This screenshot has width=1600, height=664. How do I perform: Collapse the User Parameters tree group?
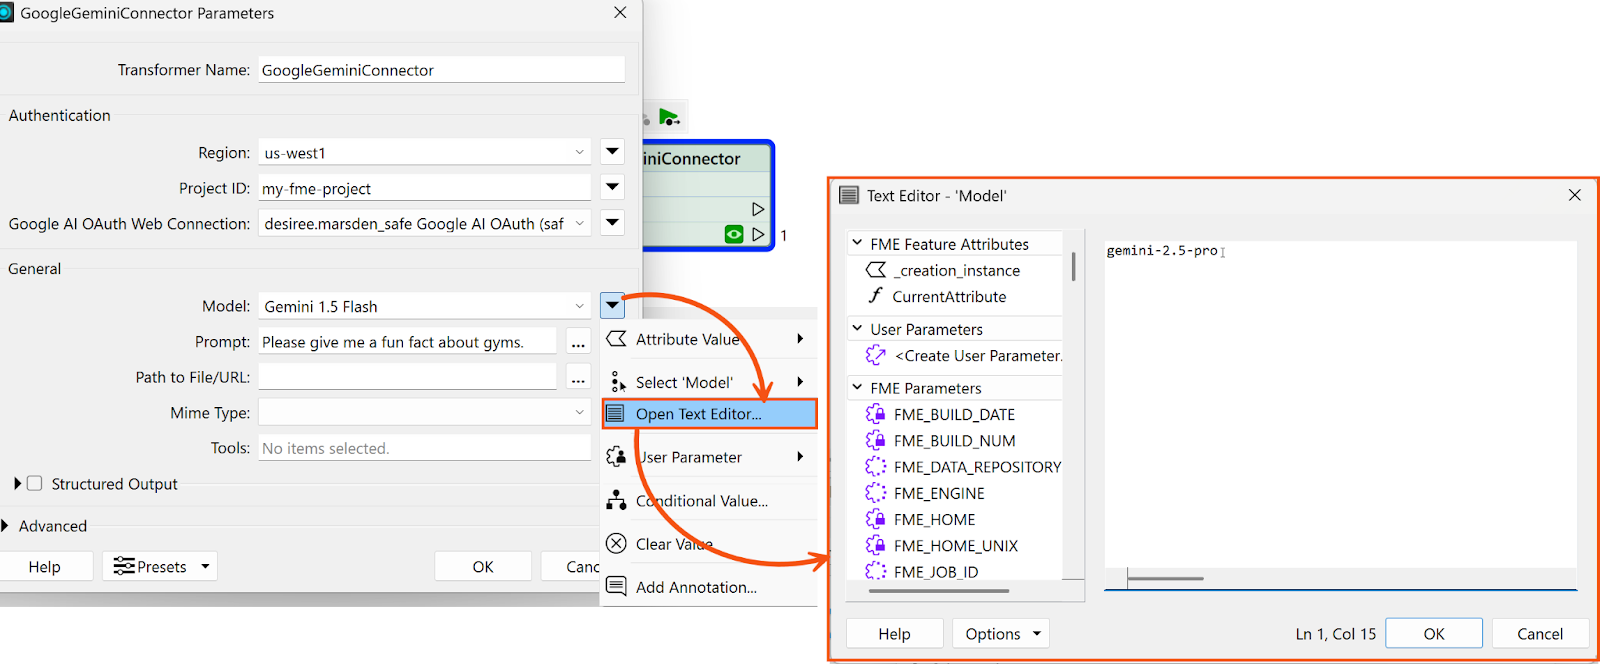click(857, 328)
